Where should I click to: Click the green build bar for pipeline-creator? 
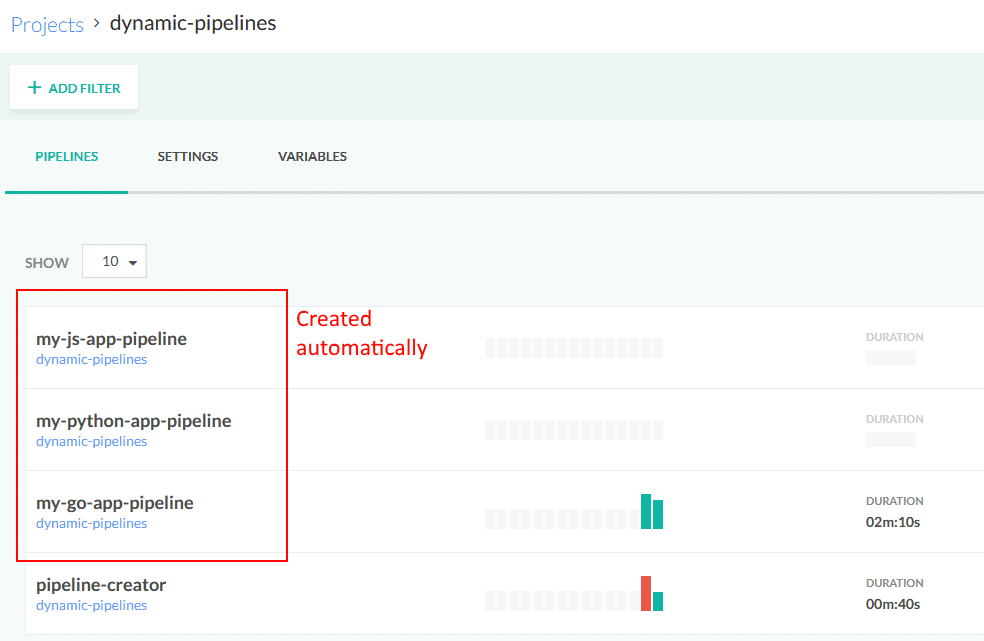click(x=658, y=601)
